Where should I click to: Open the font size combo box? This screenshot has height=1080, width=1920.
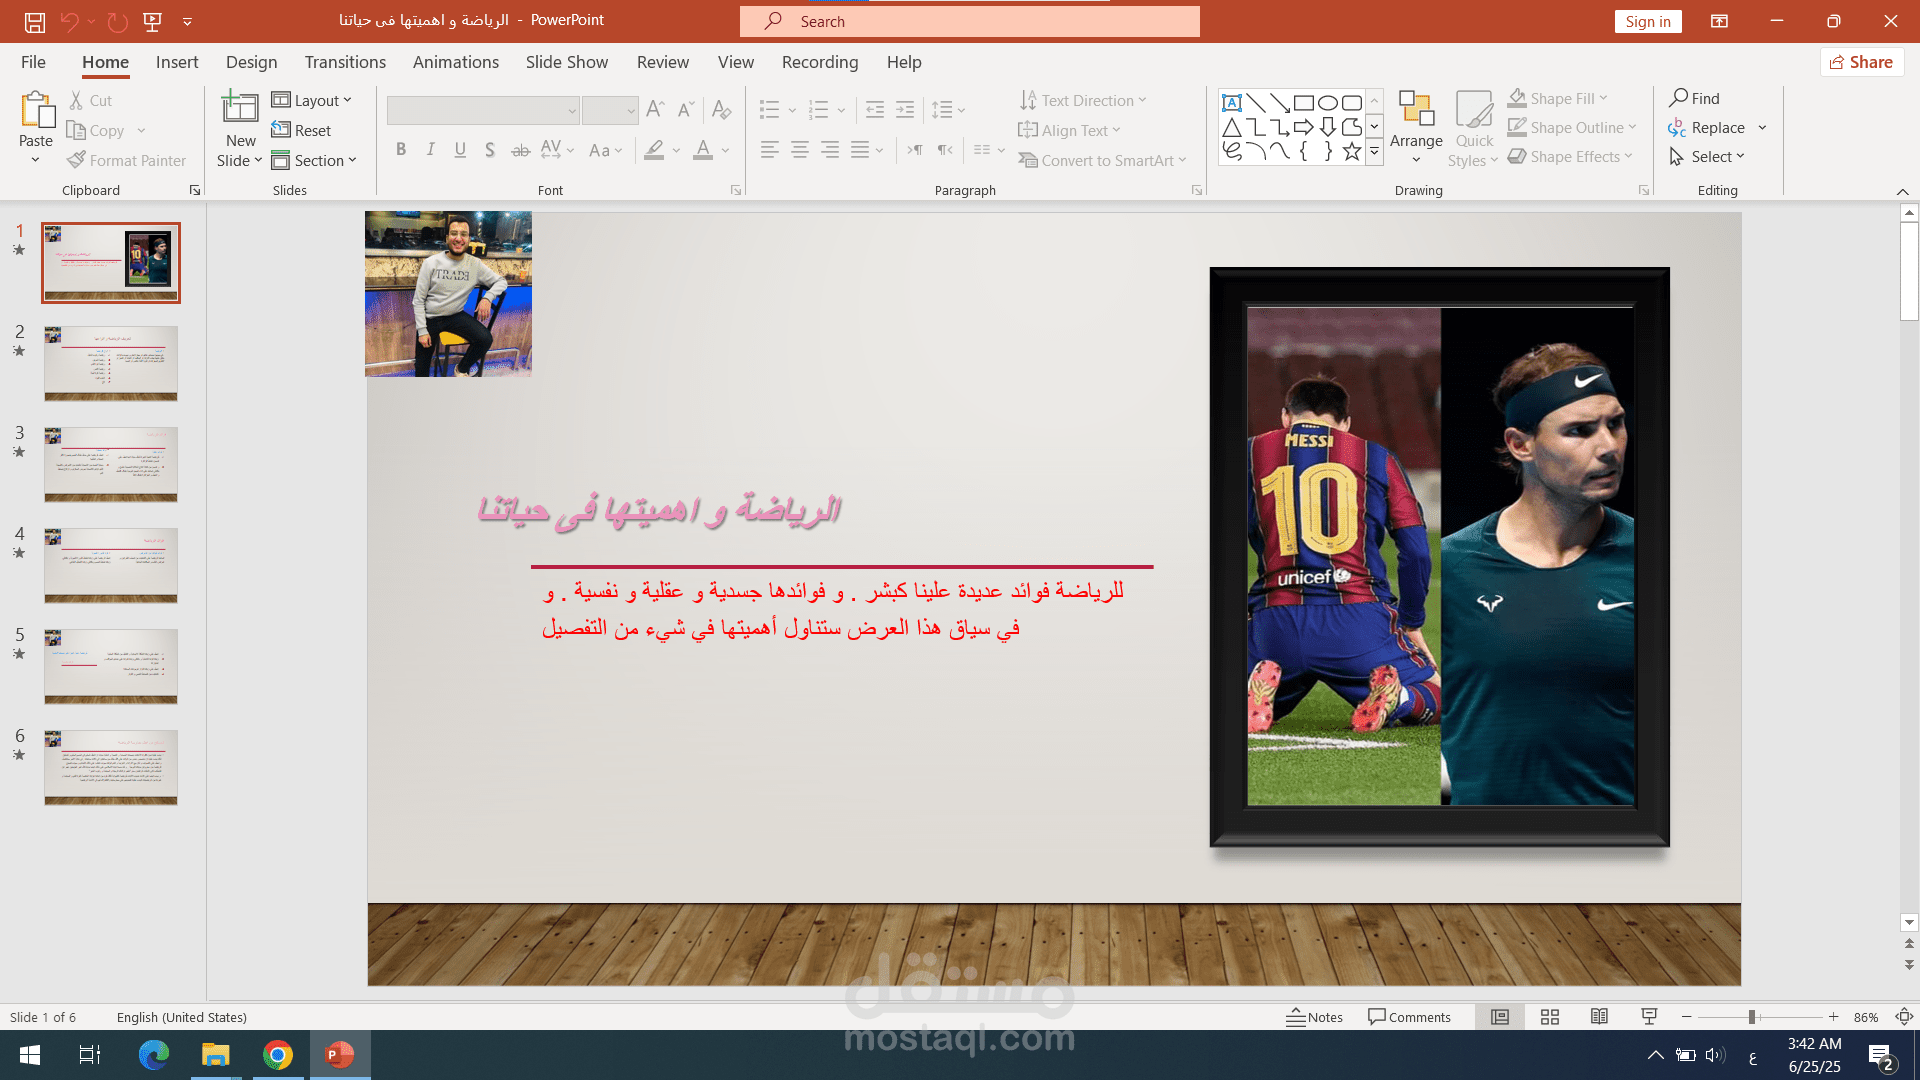point(610,110)
